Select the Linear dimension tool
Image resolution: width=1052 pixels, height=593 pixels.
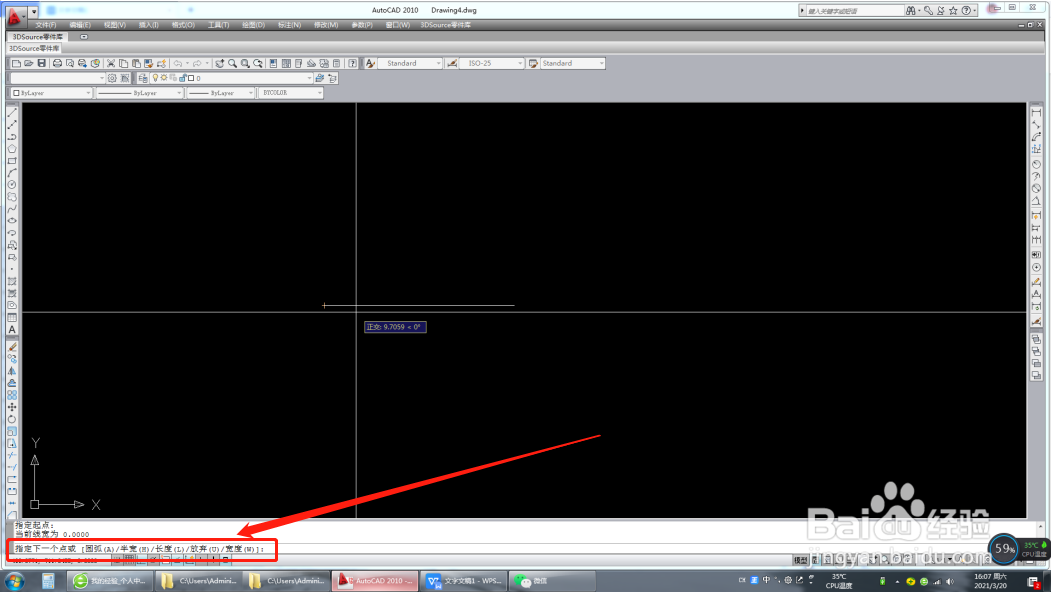click(x=1037, y=113)
